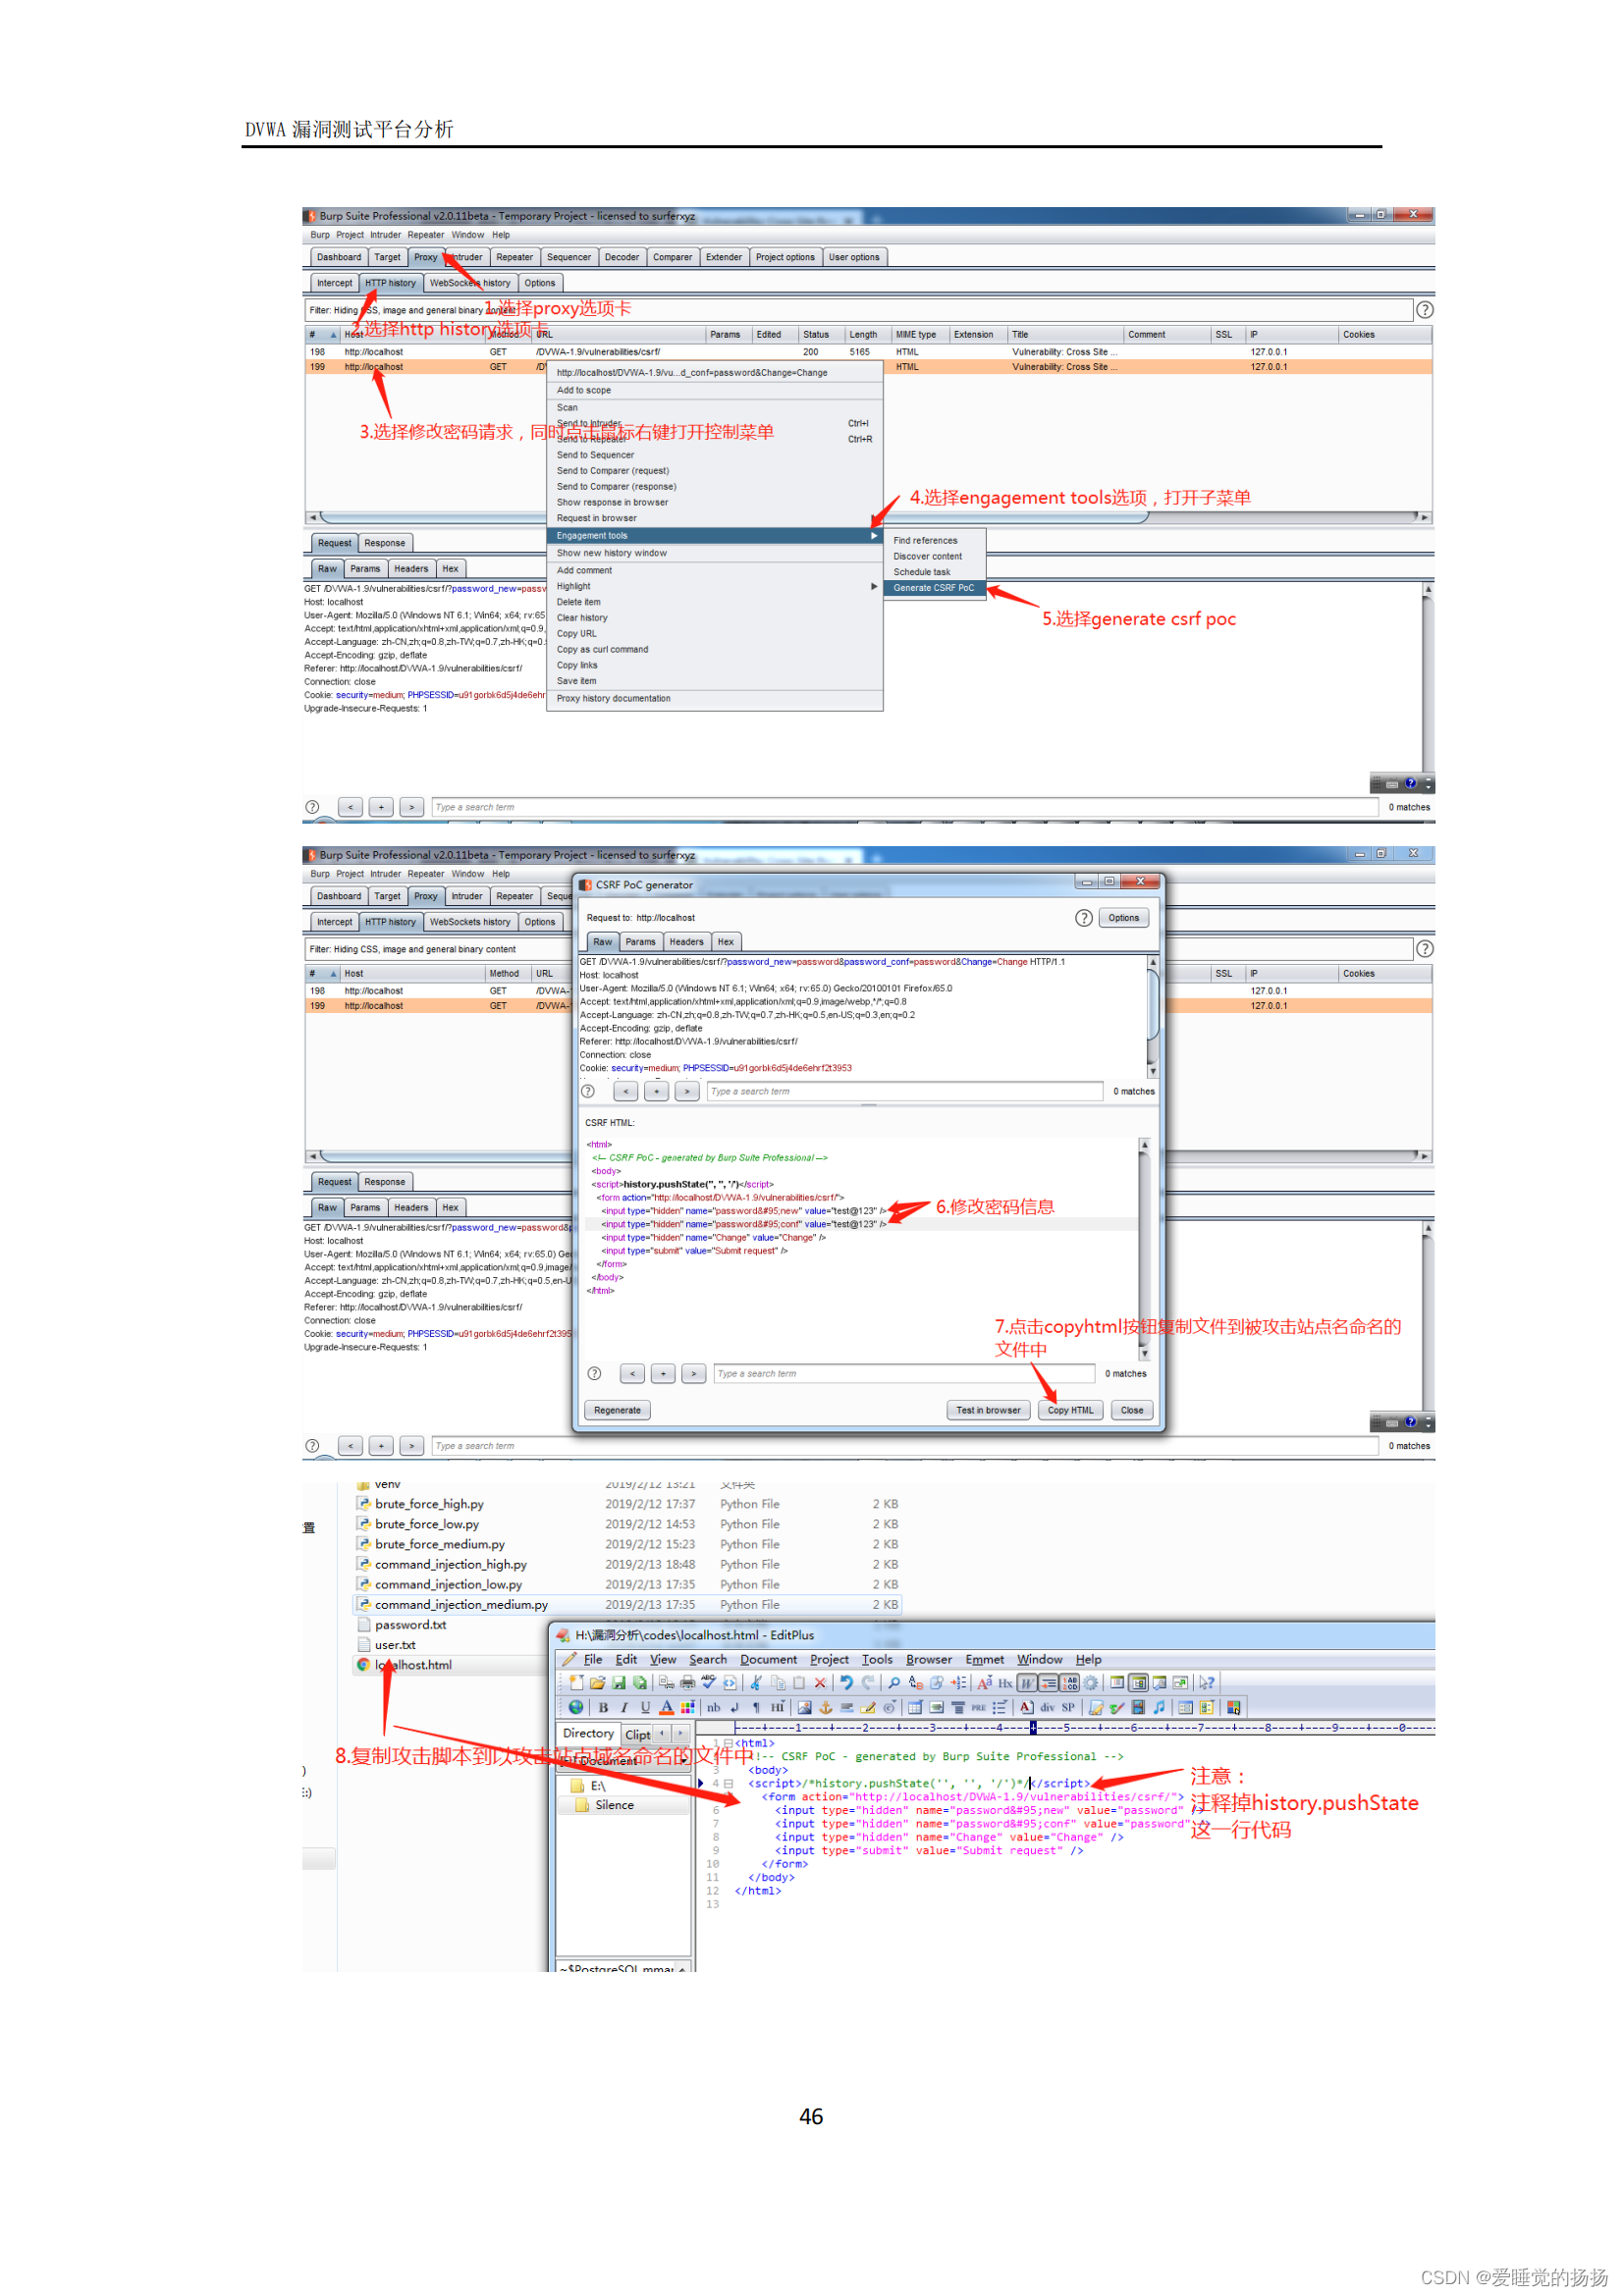Image resolution: width=1623 pixels, height=2296 pixels.
Task: Switch to the Decoder tab in upper Burp window
Action: tap(621, 257)
